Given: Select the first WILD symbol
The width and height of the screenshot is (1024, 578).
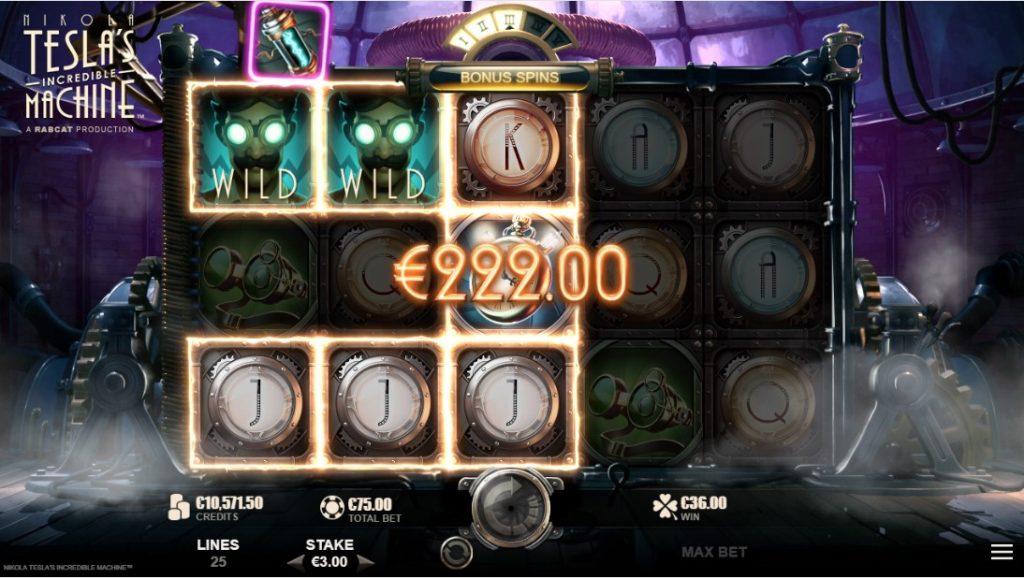Looking at the screenshot, I should (254, 147).
